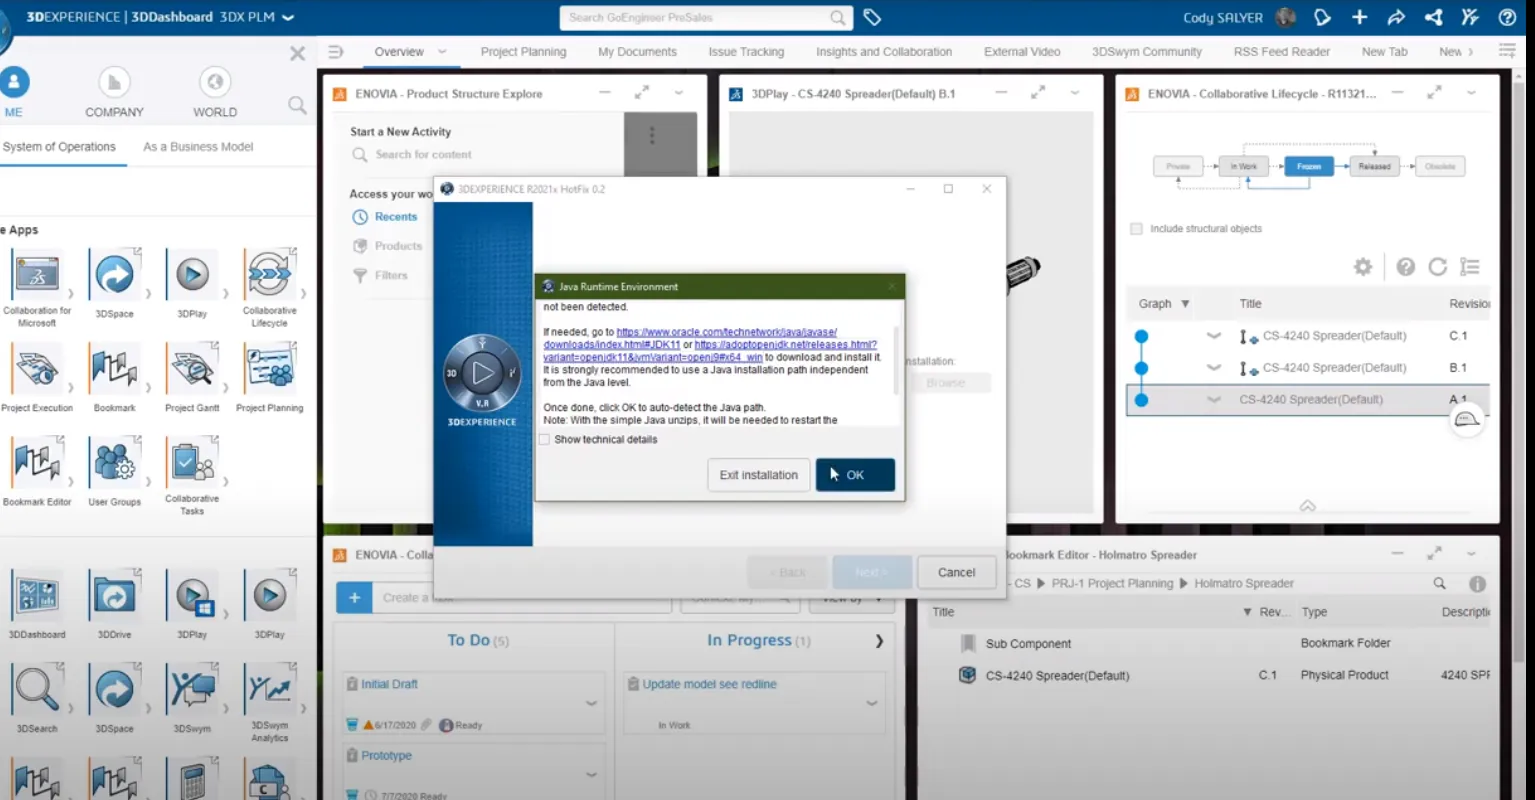Click the Java dialog message scrollbar

click(896, 358)
